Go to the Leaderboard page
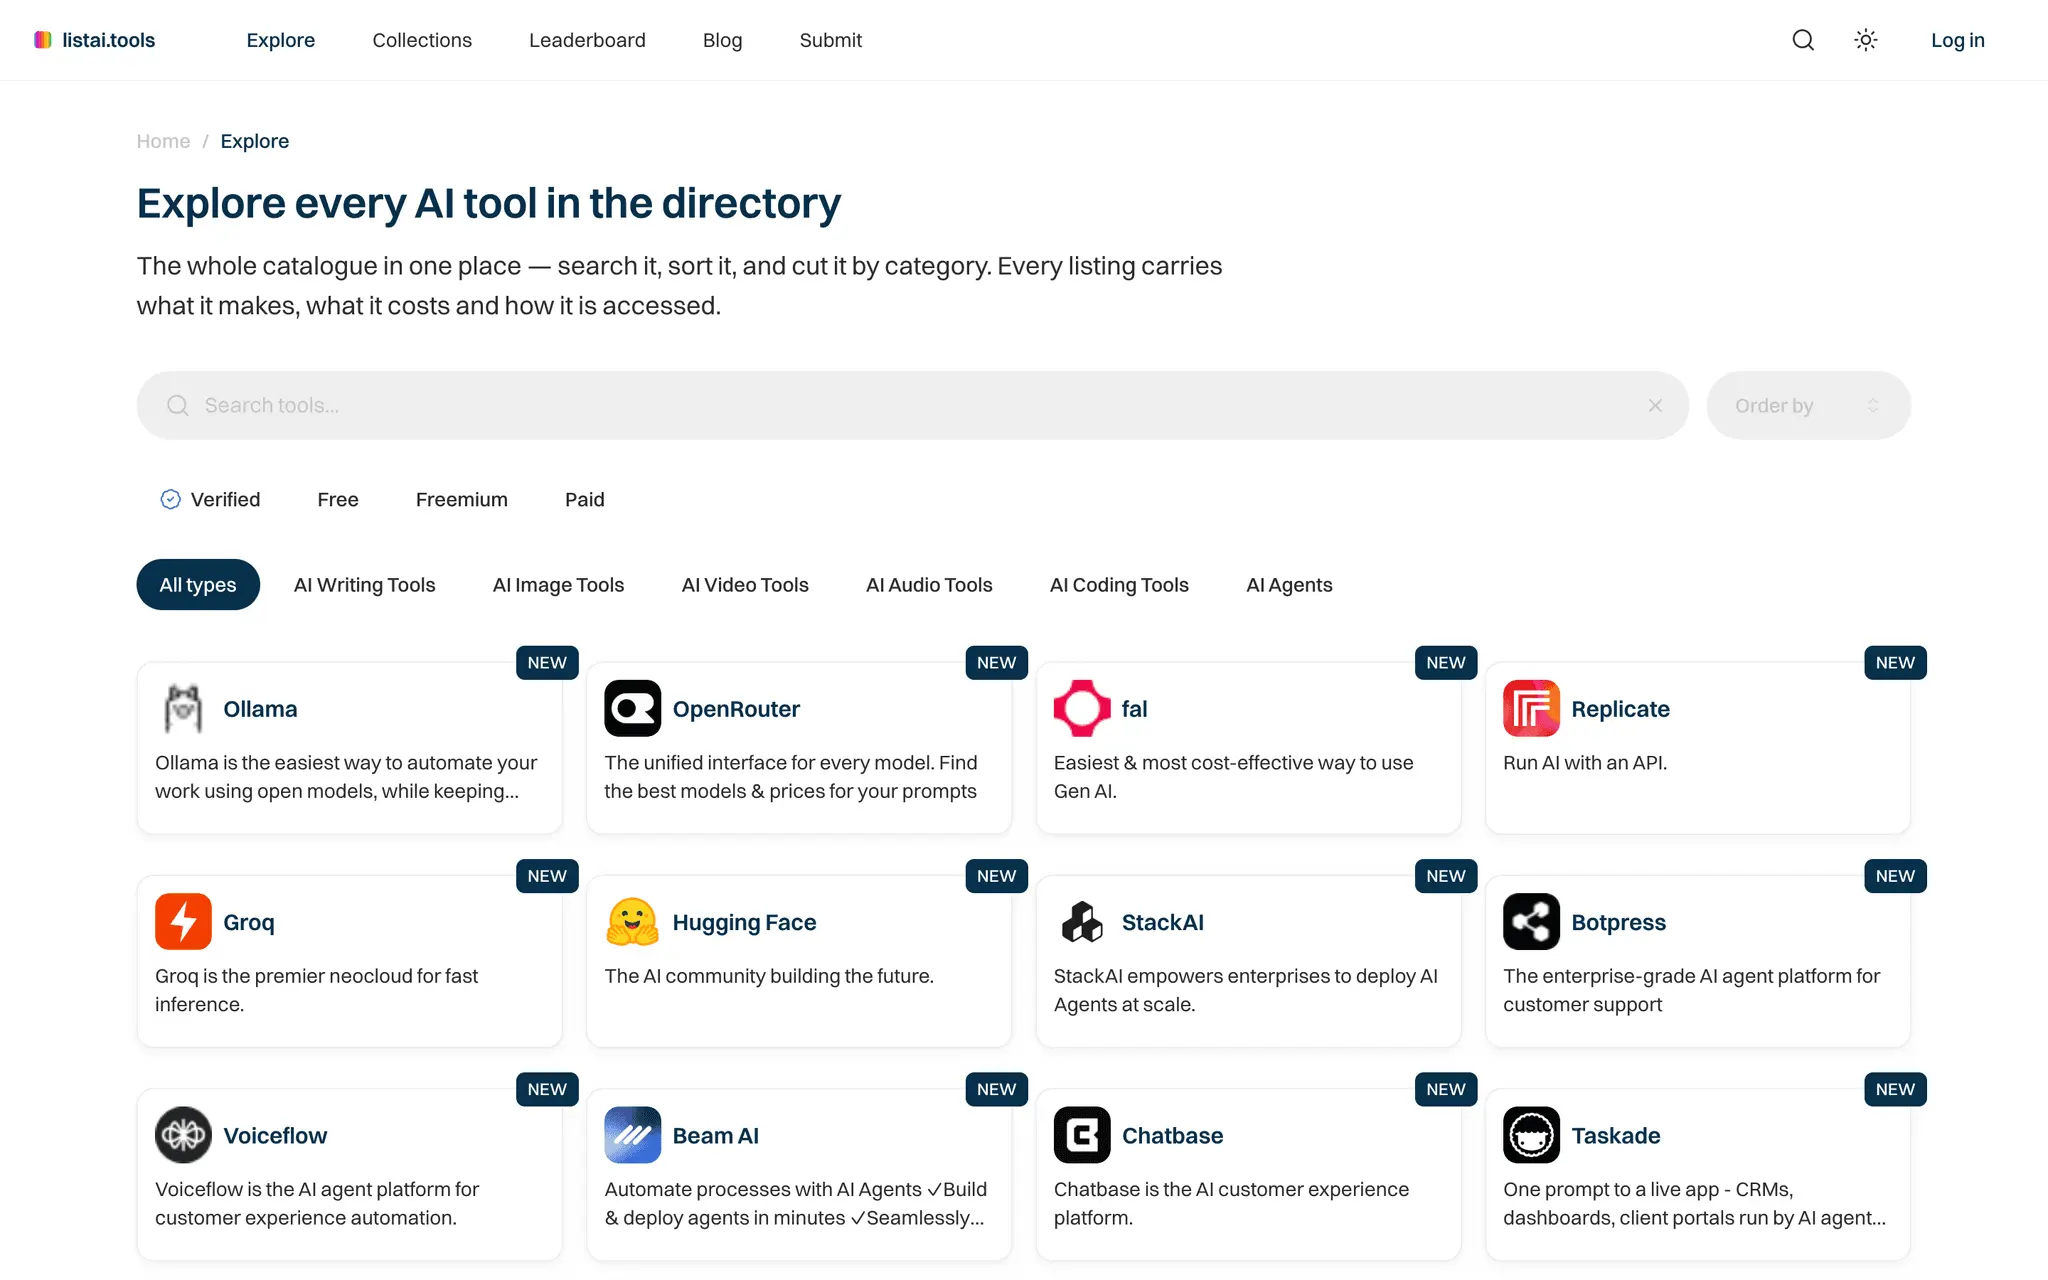This screenshot has height=1280, width=2048. (587, 40)
